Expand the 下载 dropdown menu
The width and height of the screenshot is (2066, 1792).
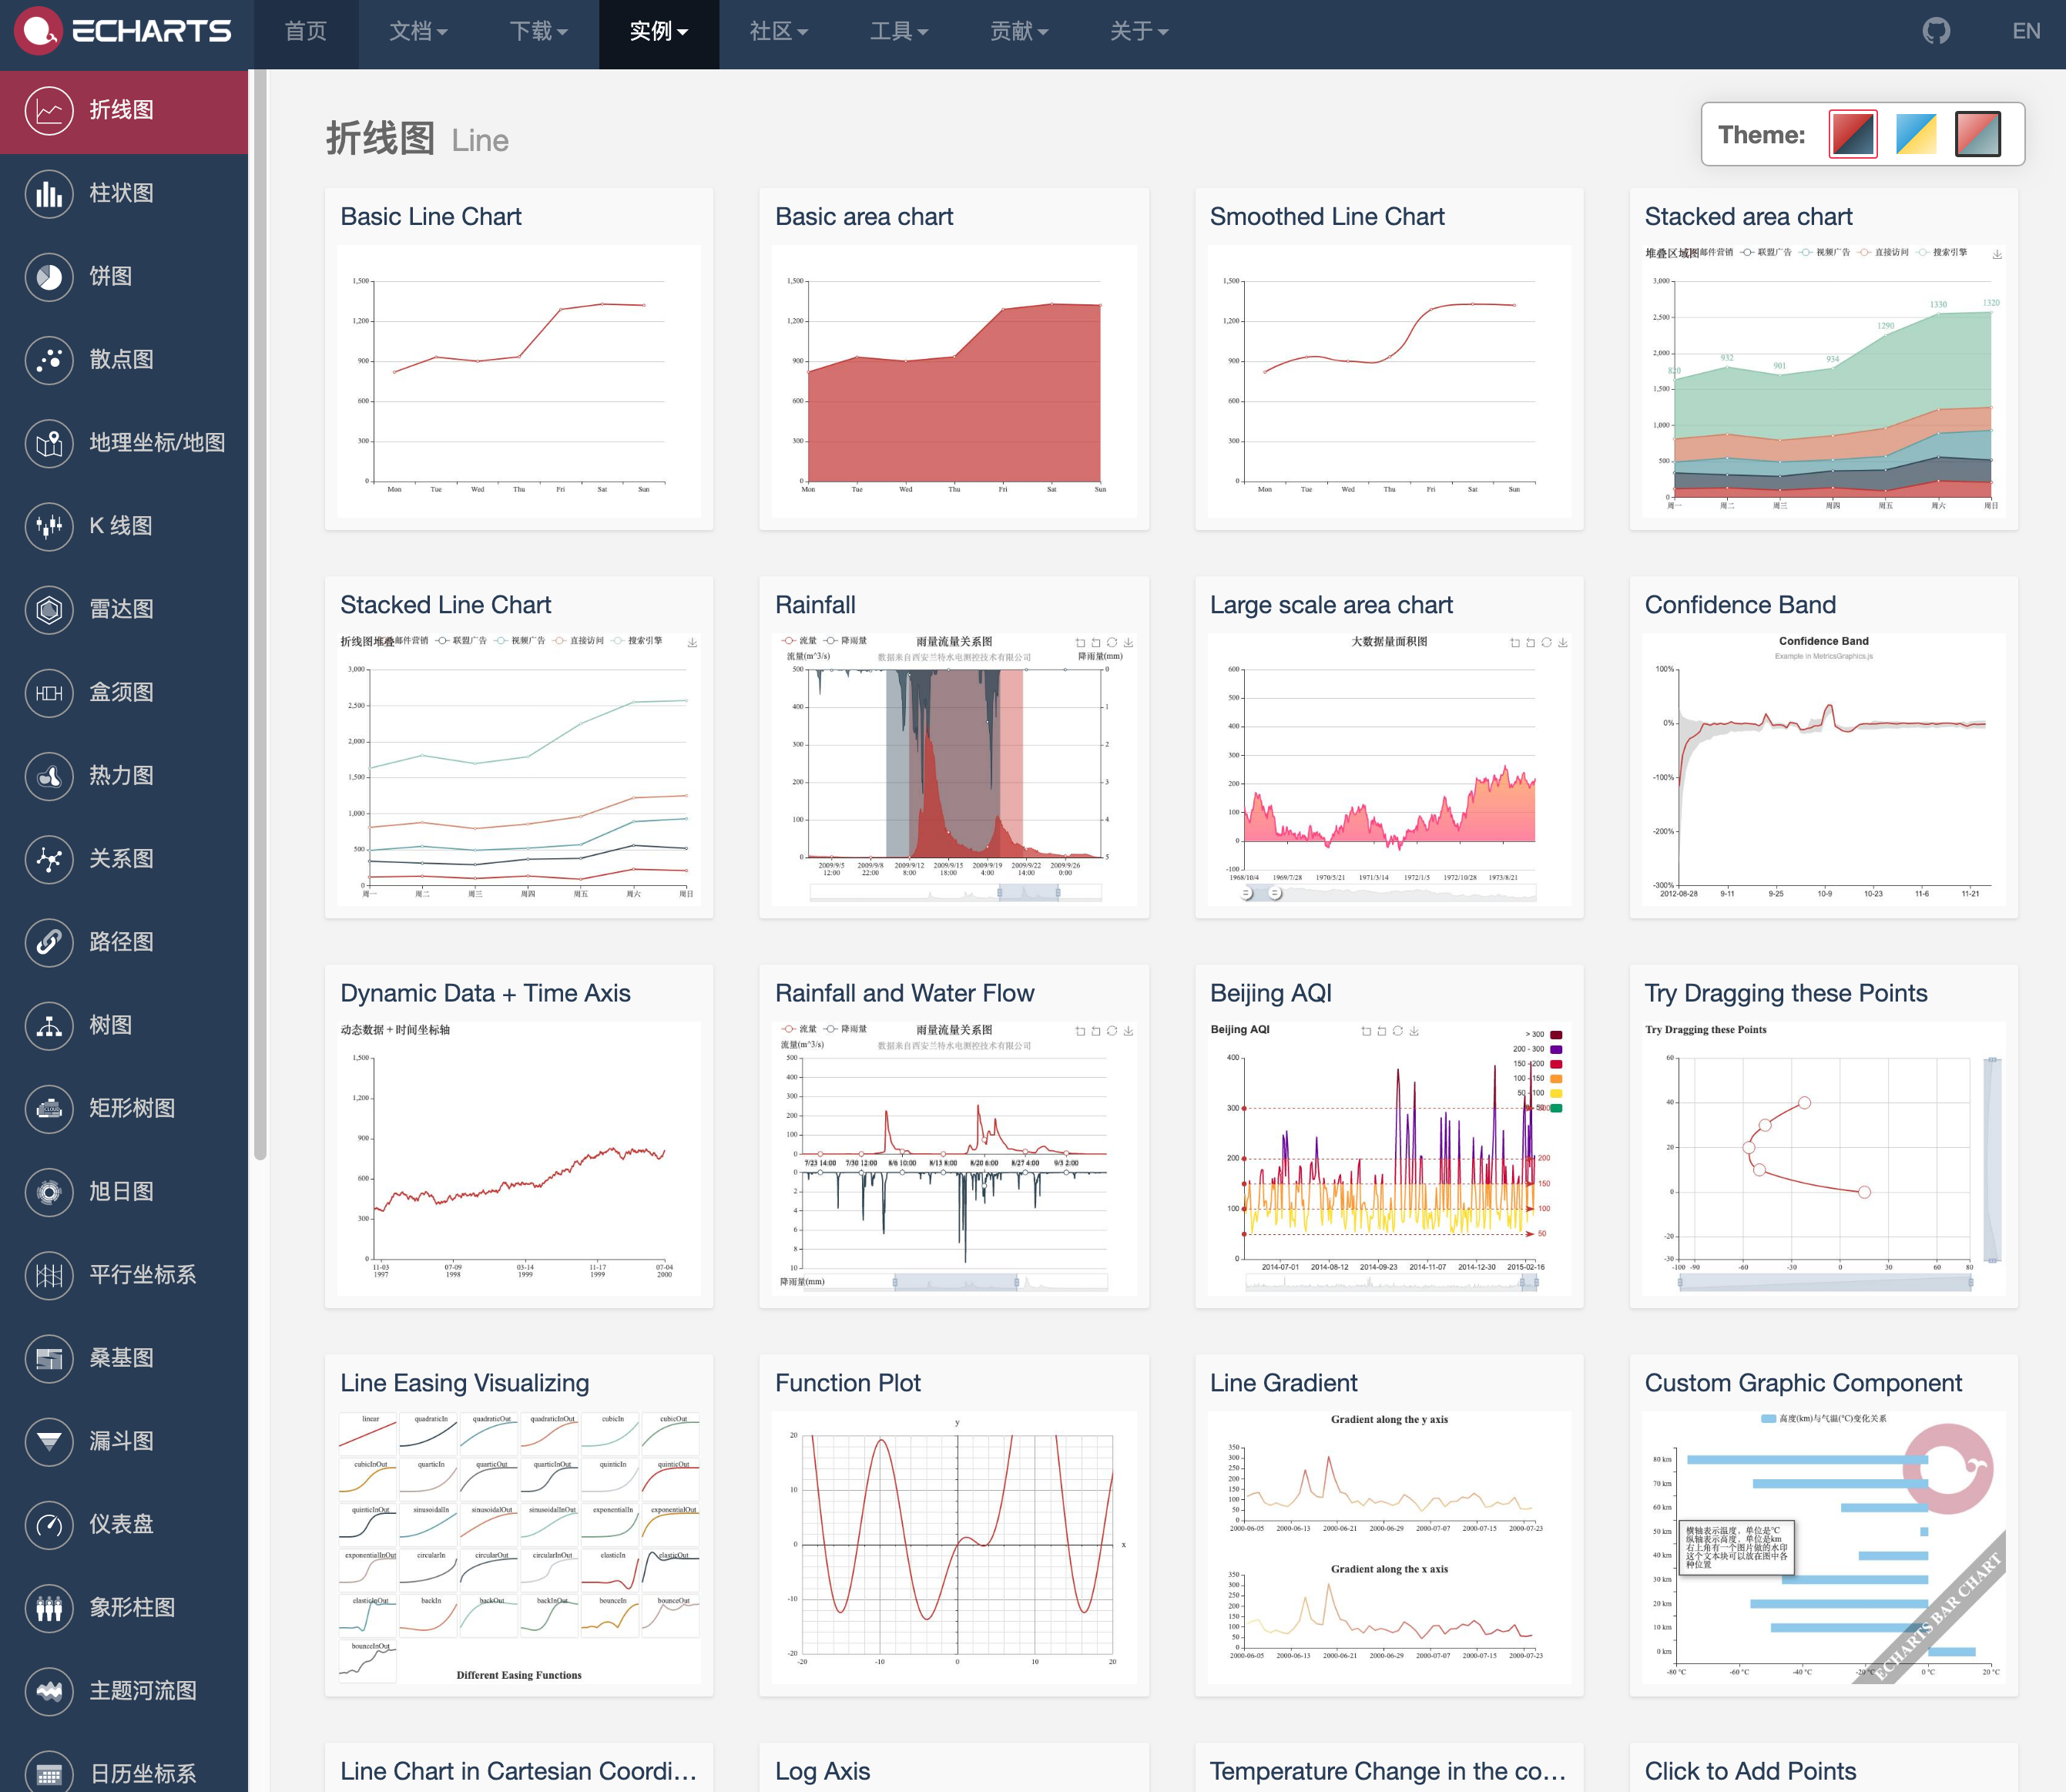point(538,32)
